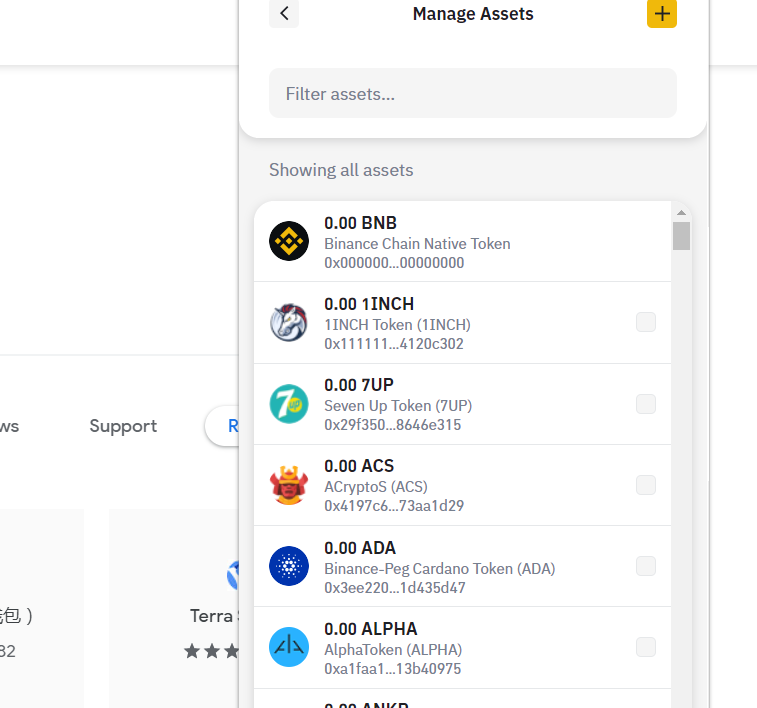
Task: Click the 7UP token logo
Action: tap(289, 404)
